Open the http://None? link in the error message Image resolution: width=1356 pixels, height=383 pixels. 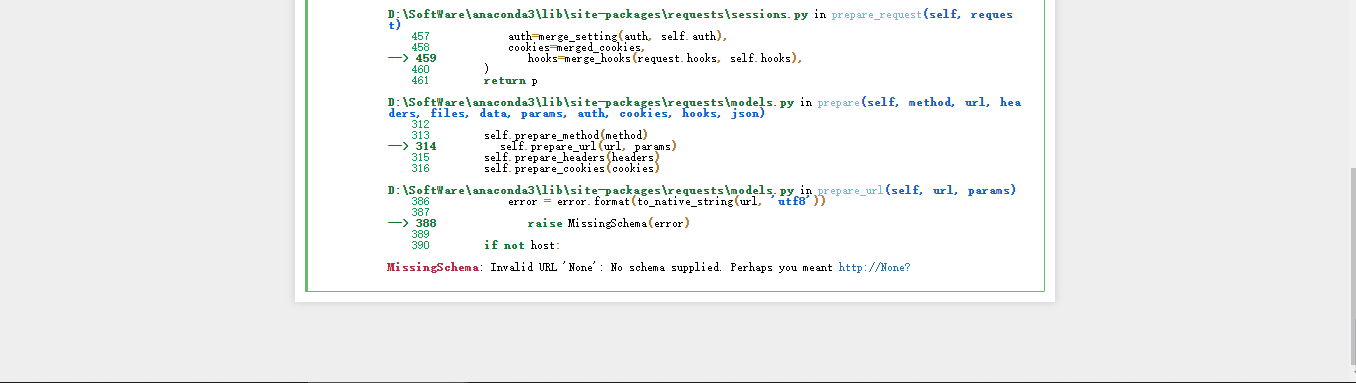click(874, 268)
